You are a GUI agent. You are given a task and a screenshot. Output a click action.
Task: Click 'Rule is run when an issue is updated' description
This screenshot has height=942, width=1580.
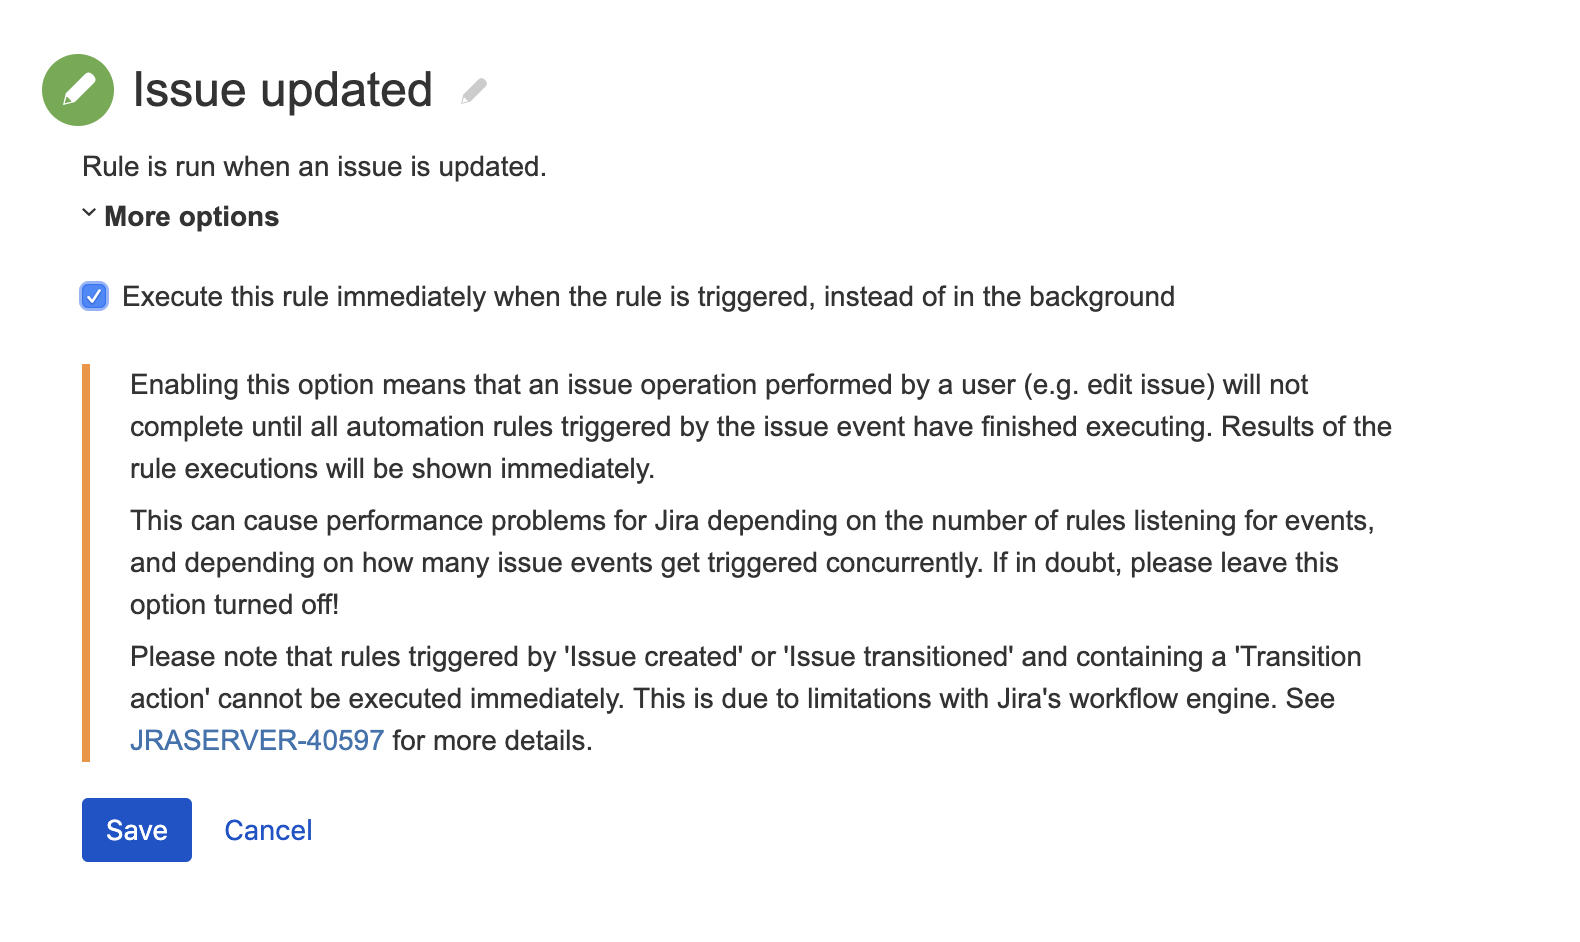click(x=314, y=167)
